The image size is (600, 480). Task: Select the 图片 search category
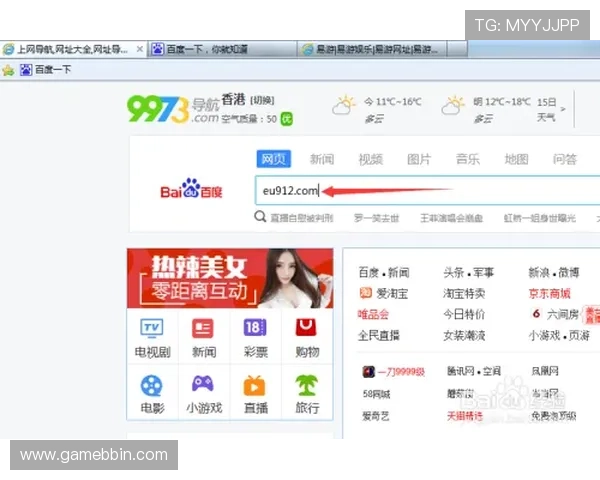coord(419,159)
